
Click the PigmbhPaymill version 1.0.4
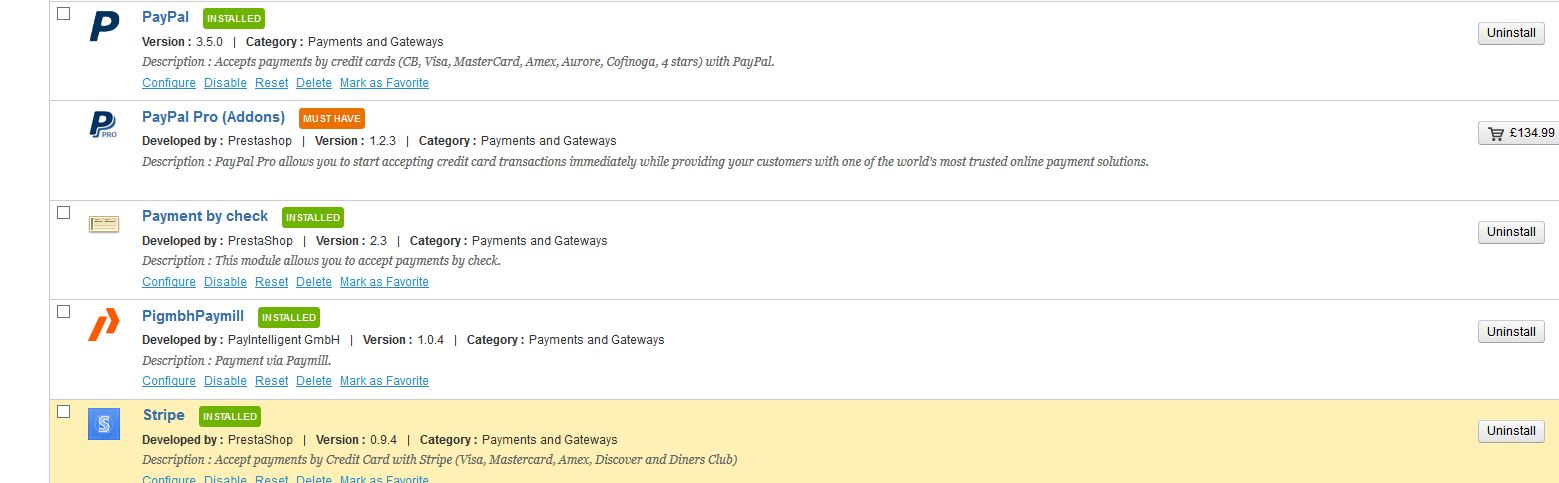[x=430, y=340]
